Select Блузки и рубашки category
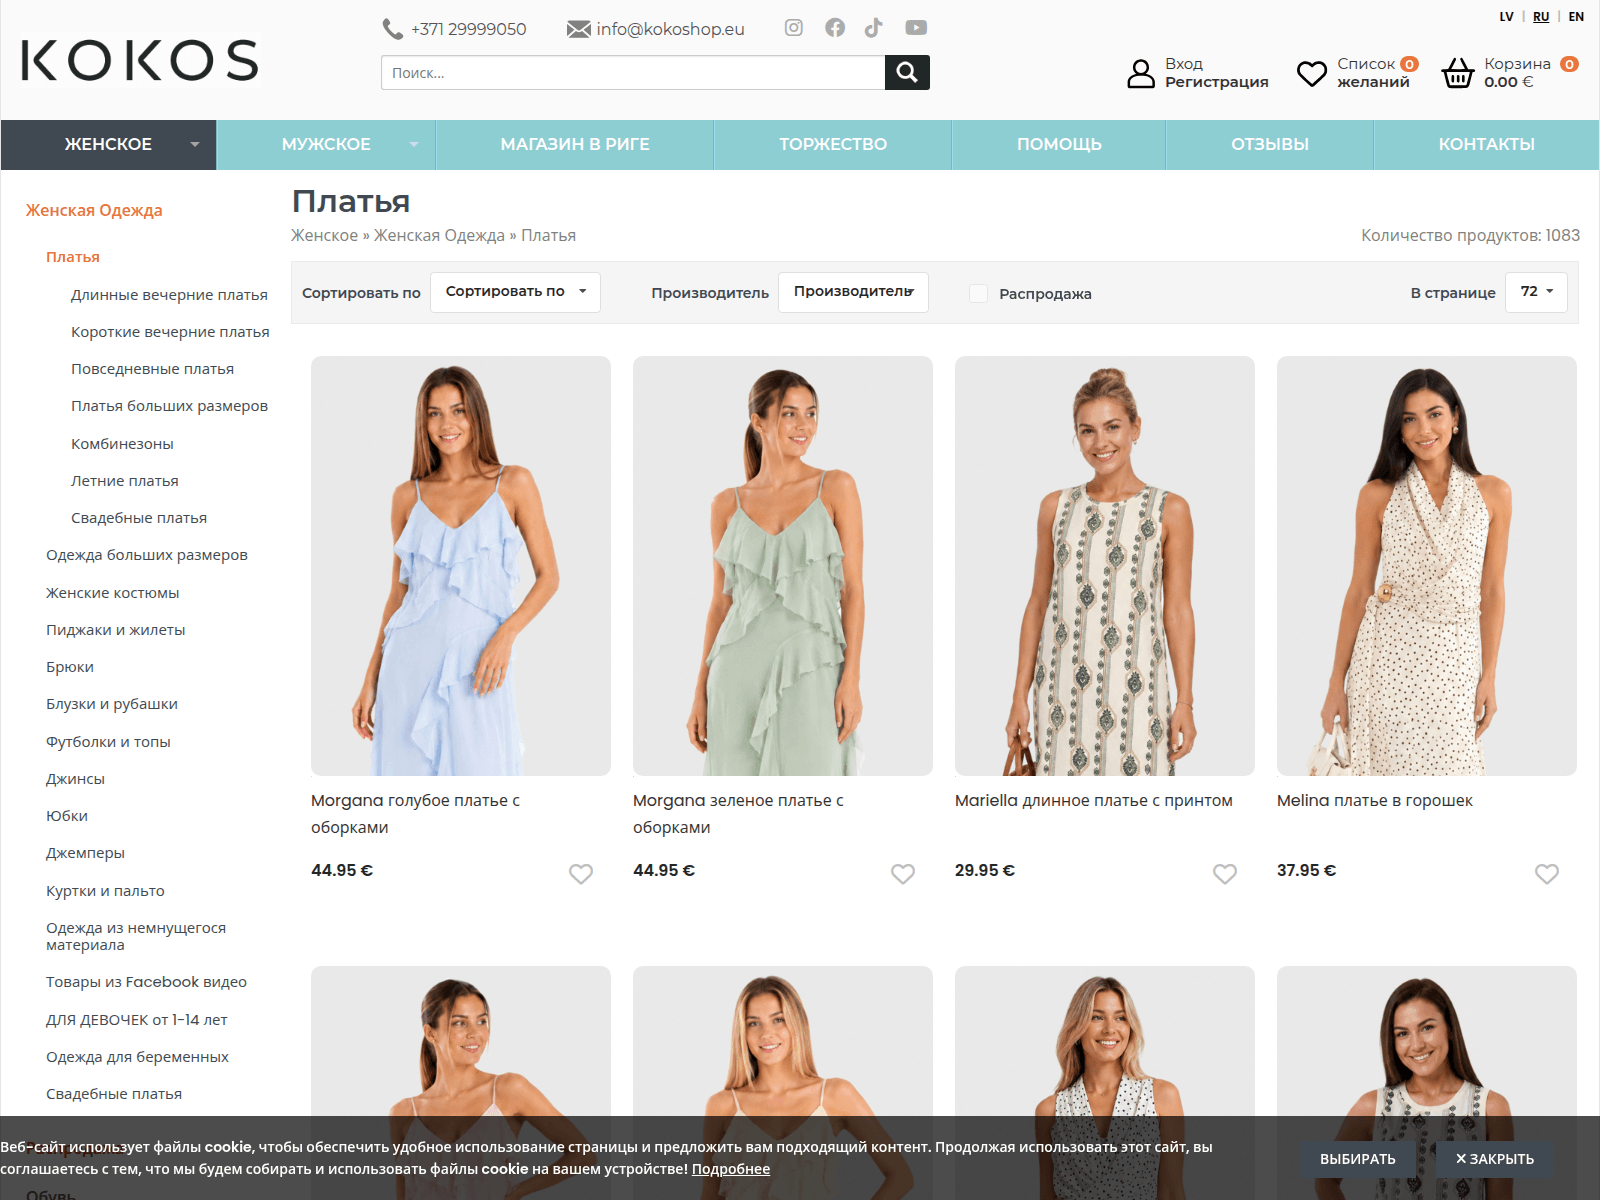Image resolution: width=1600 pixels, height=1200 pixels. pos(111,704)
